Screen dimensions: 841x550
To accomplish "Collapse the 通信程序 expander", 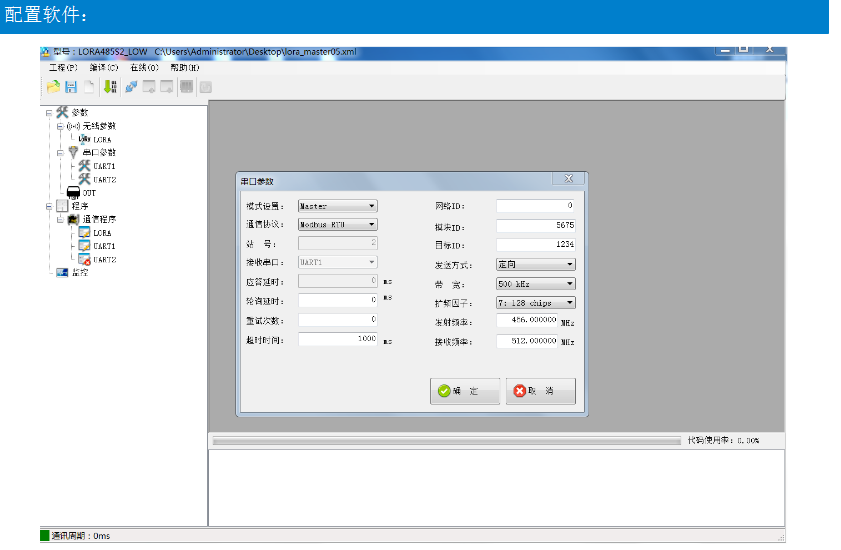I will click(60, 219).
